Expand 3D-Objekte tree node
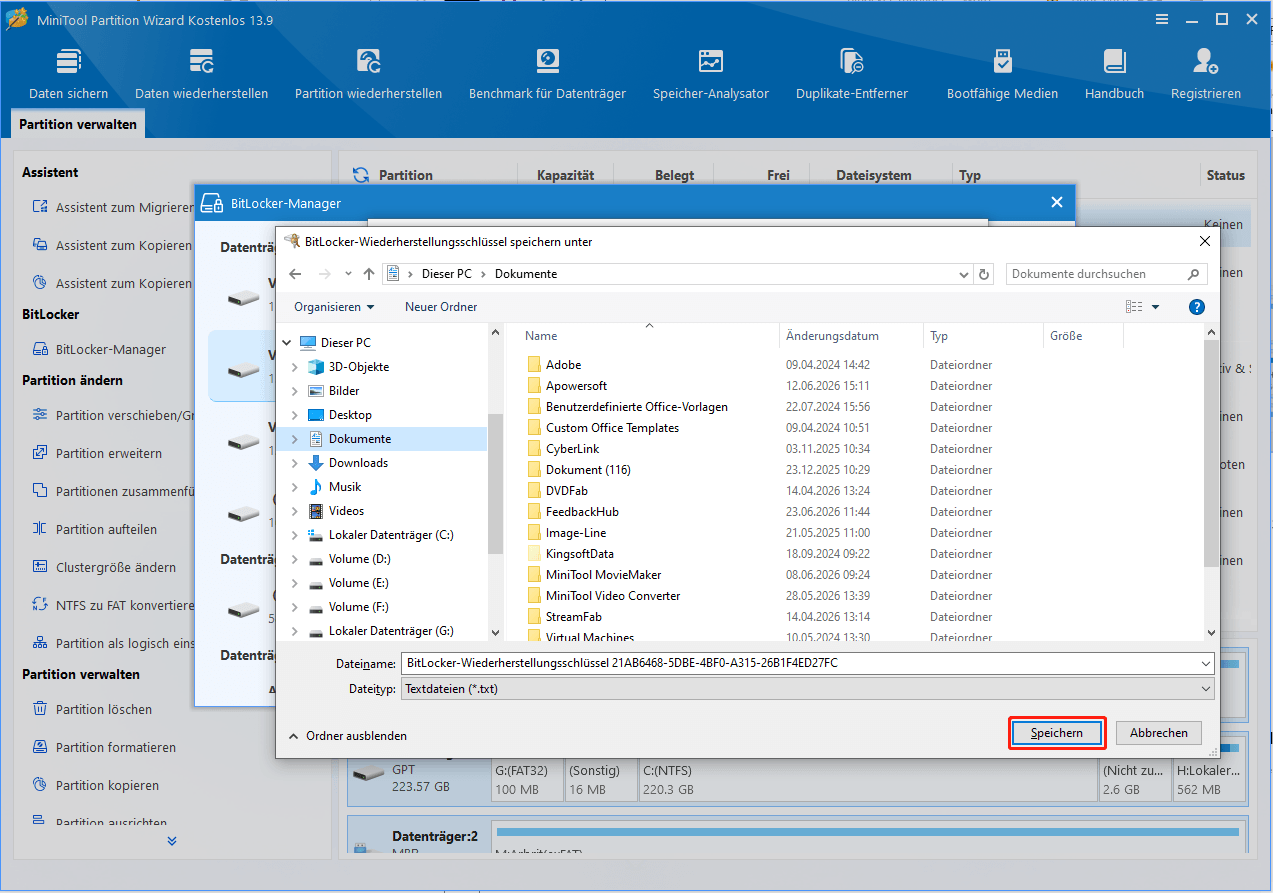1273x893 pixels. point(294,367)
